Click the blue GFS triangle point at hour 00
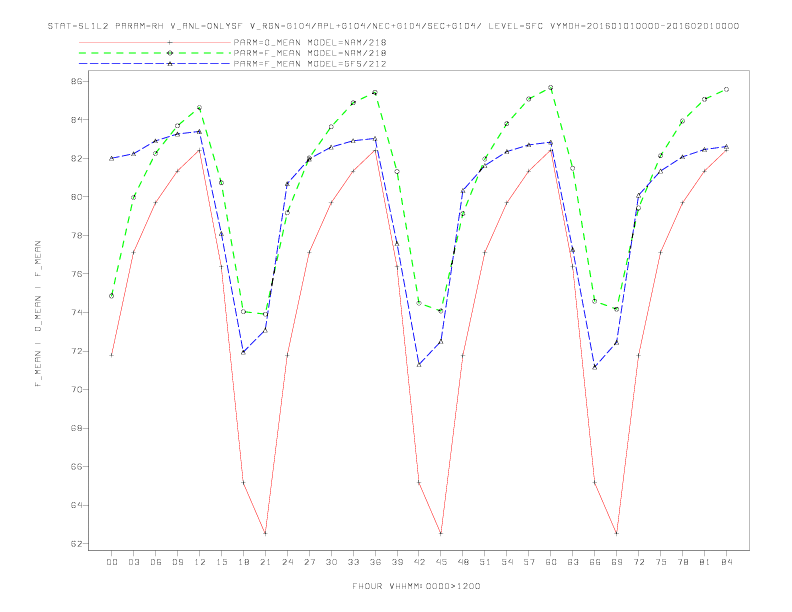Screen dimensions: 792x612 click(x=112, y=159)
